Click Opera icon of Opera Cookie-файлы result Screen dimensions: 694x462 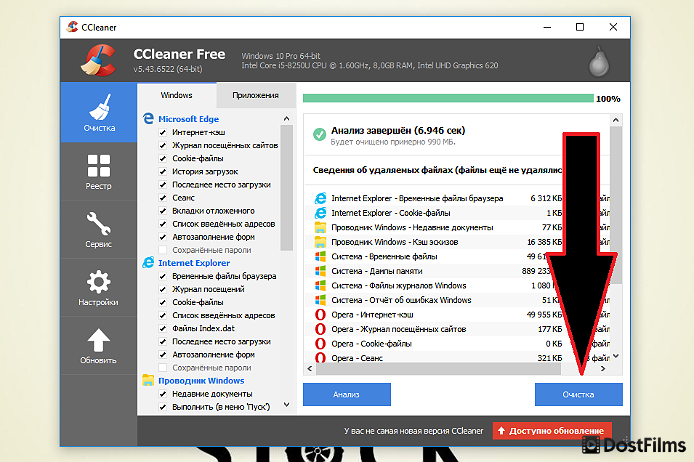[320, 343]
